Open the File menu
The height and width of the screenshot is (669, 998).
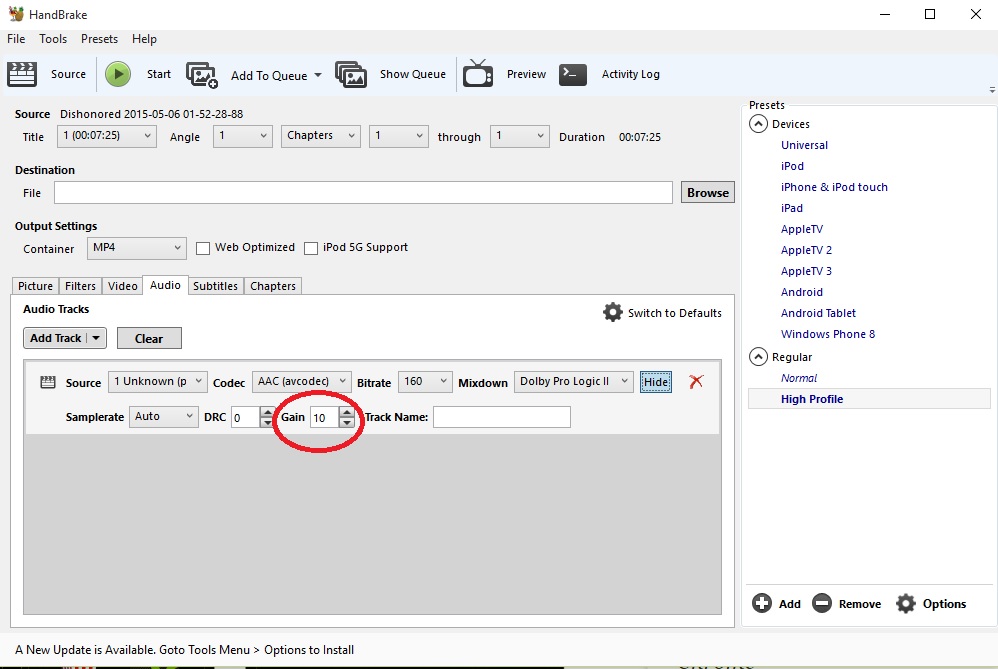point(16,39)
